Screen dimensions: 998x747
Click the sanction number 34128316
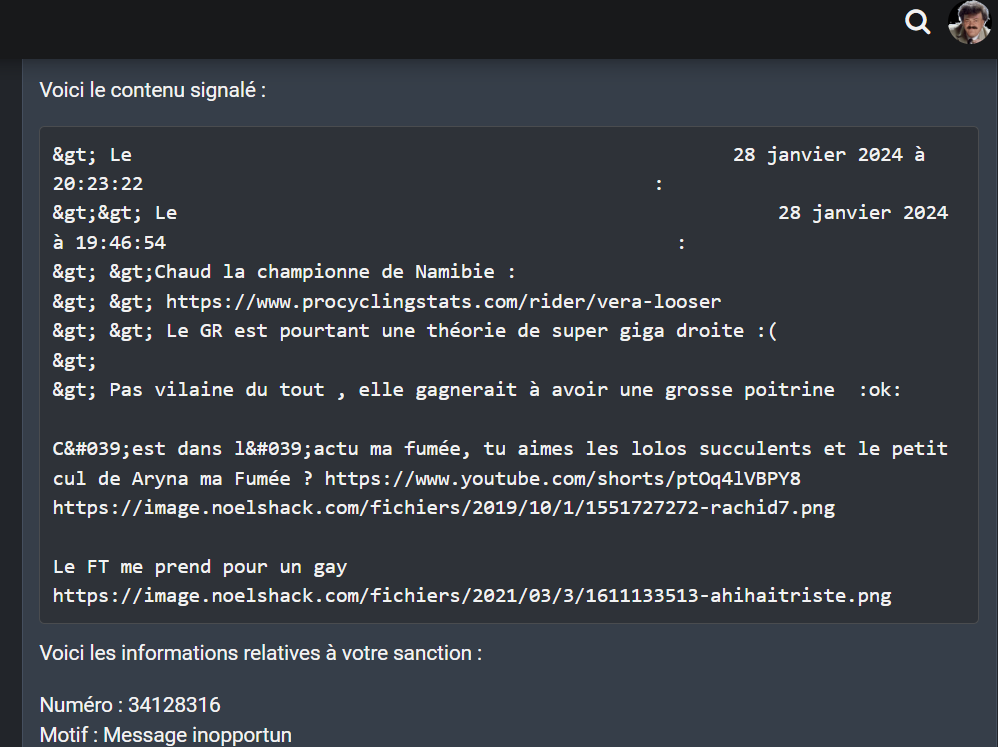tap(174, 705)
